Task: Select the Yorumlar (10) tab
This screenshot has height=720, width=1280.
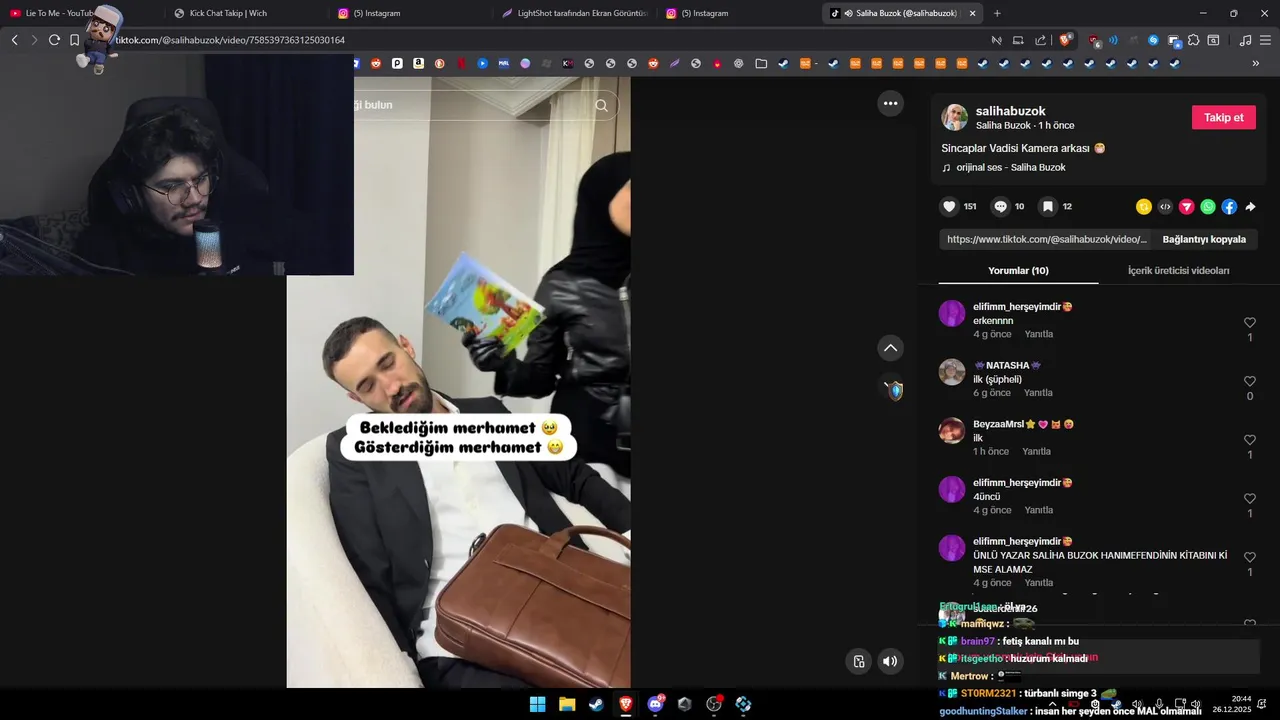Action: click(x=1018, y=270)
